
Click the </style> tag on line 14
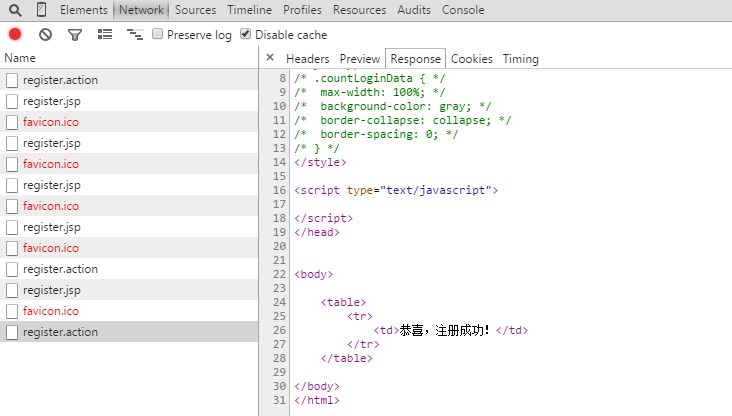[320, 162]
